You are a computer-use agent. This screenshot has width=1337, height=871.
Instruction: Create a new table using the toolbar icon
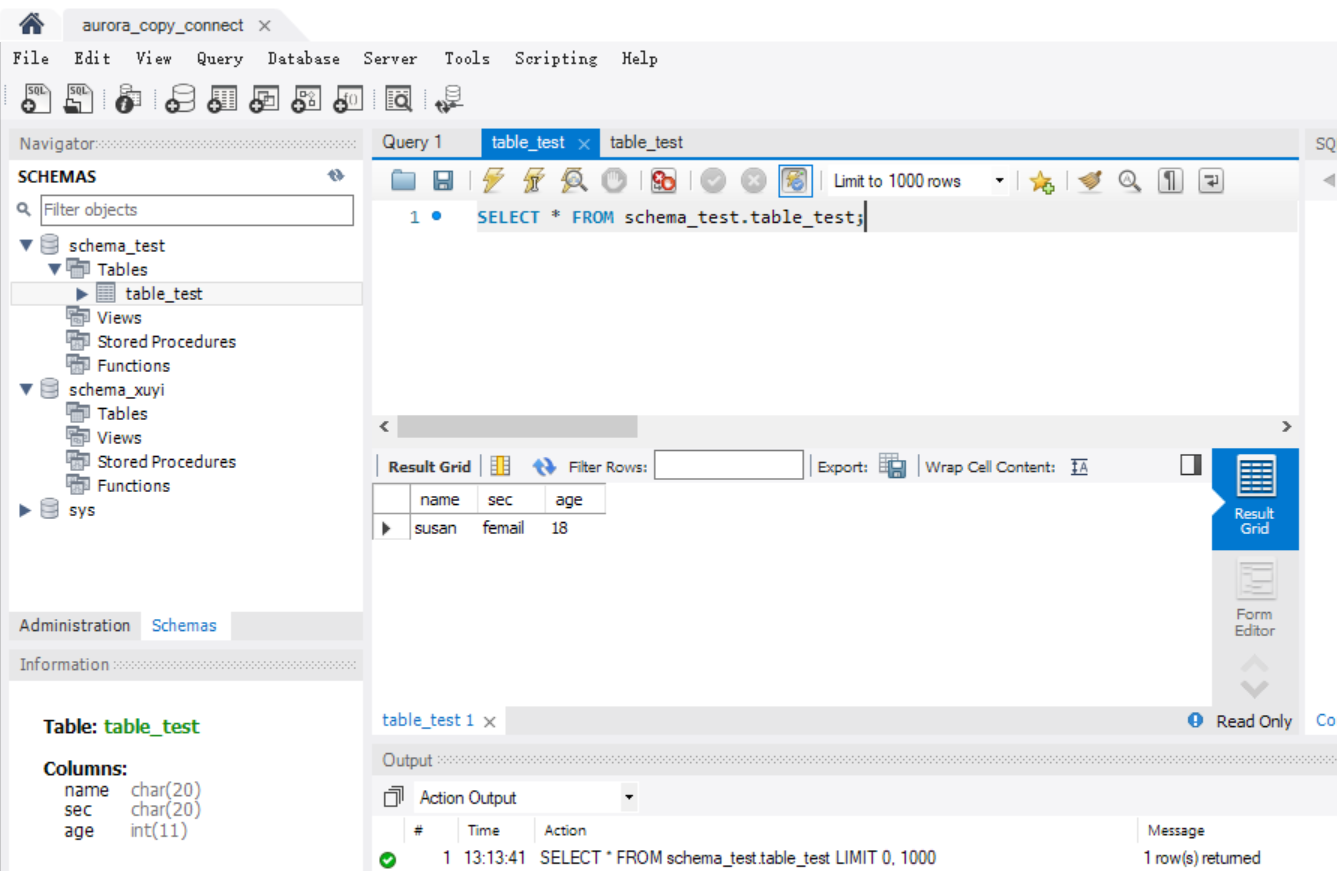(222, 98)
